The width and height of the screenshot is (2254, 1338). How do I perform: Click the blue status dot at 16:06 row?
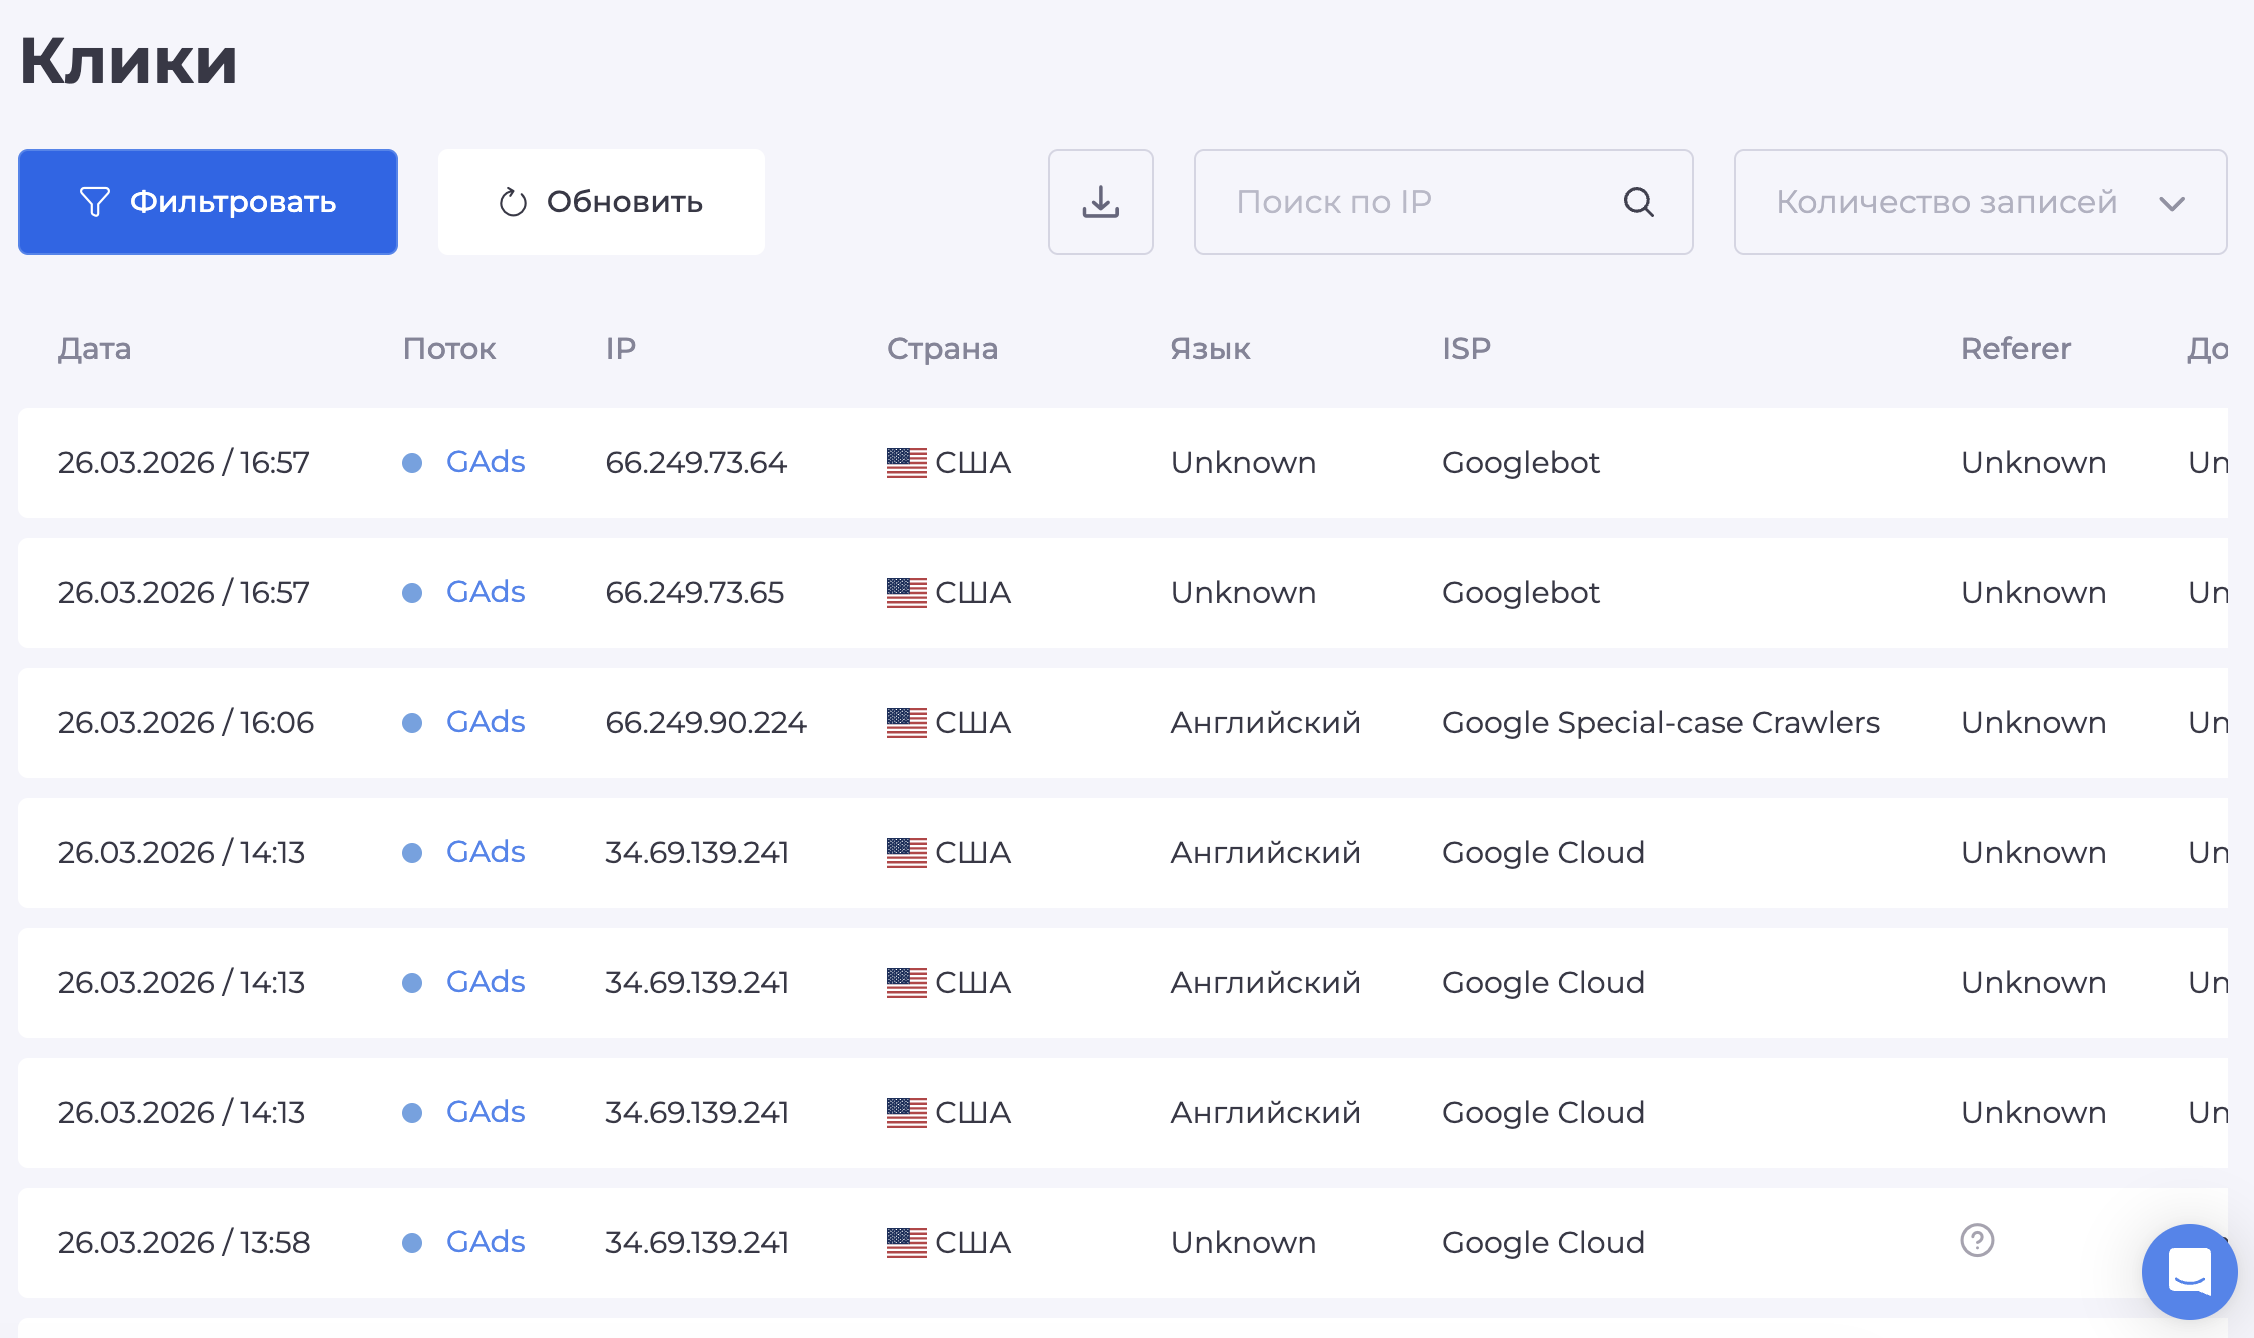pyautogui.click(x=411, y=723)
